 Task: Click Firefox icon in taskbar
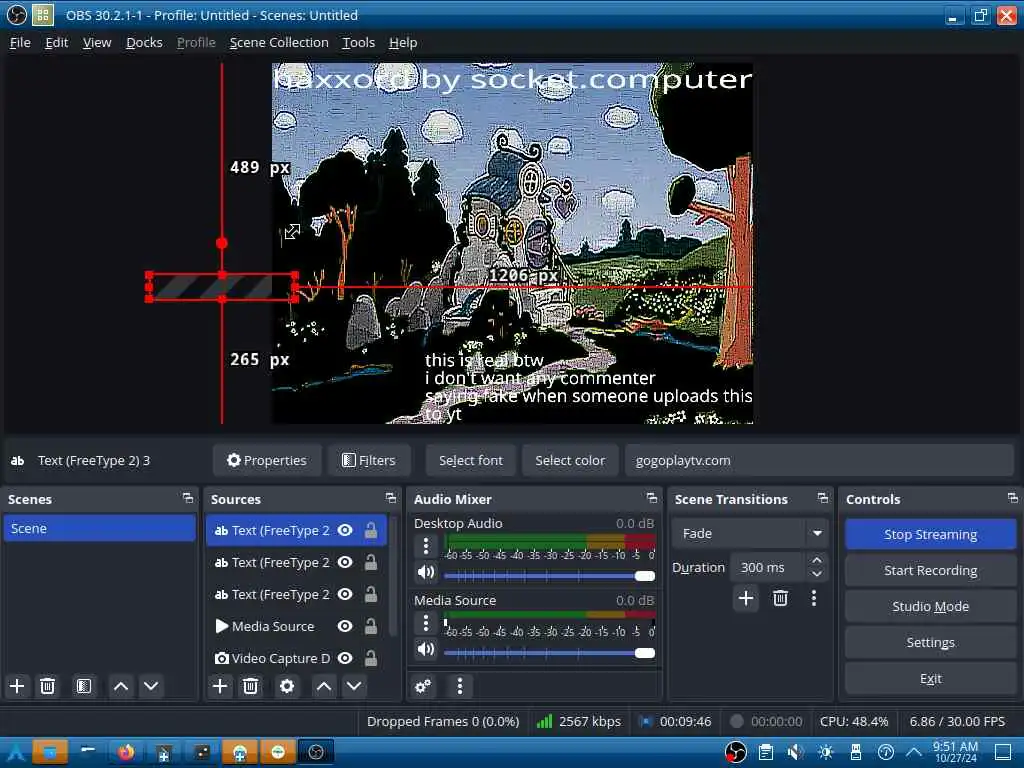[126, 752]
